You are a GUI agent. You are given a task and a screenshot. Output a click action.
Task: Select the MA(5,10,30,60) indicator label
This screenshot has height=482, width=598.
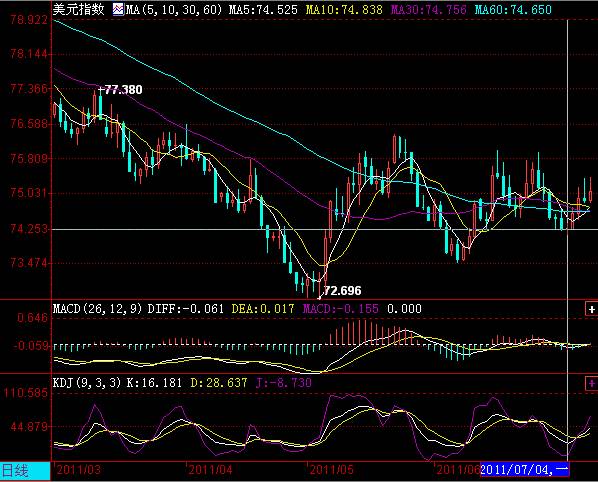tap(174, 10)
